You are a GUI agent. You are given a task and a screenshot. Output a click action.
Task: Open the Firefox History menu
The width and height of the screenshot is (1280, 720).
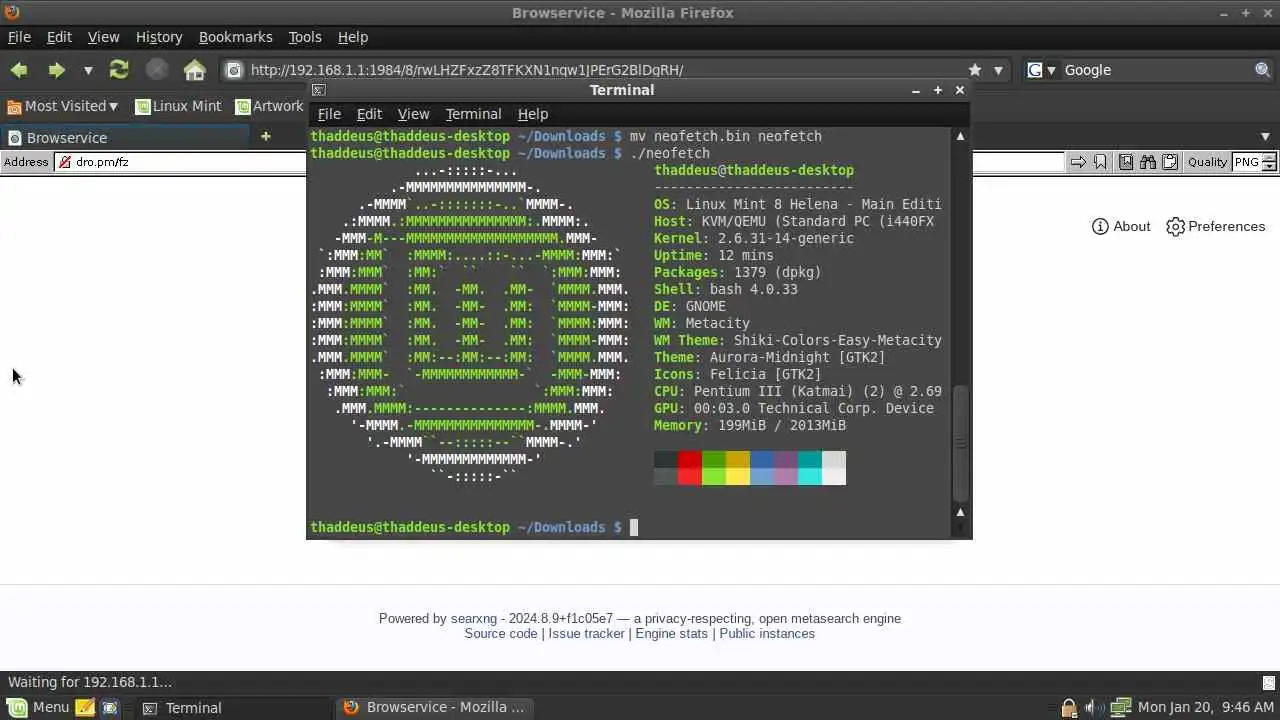click(158, 37)
